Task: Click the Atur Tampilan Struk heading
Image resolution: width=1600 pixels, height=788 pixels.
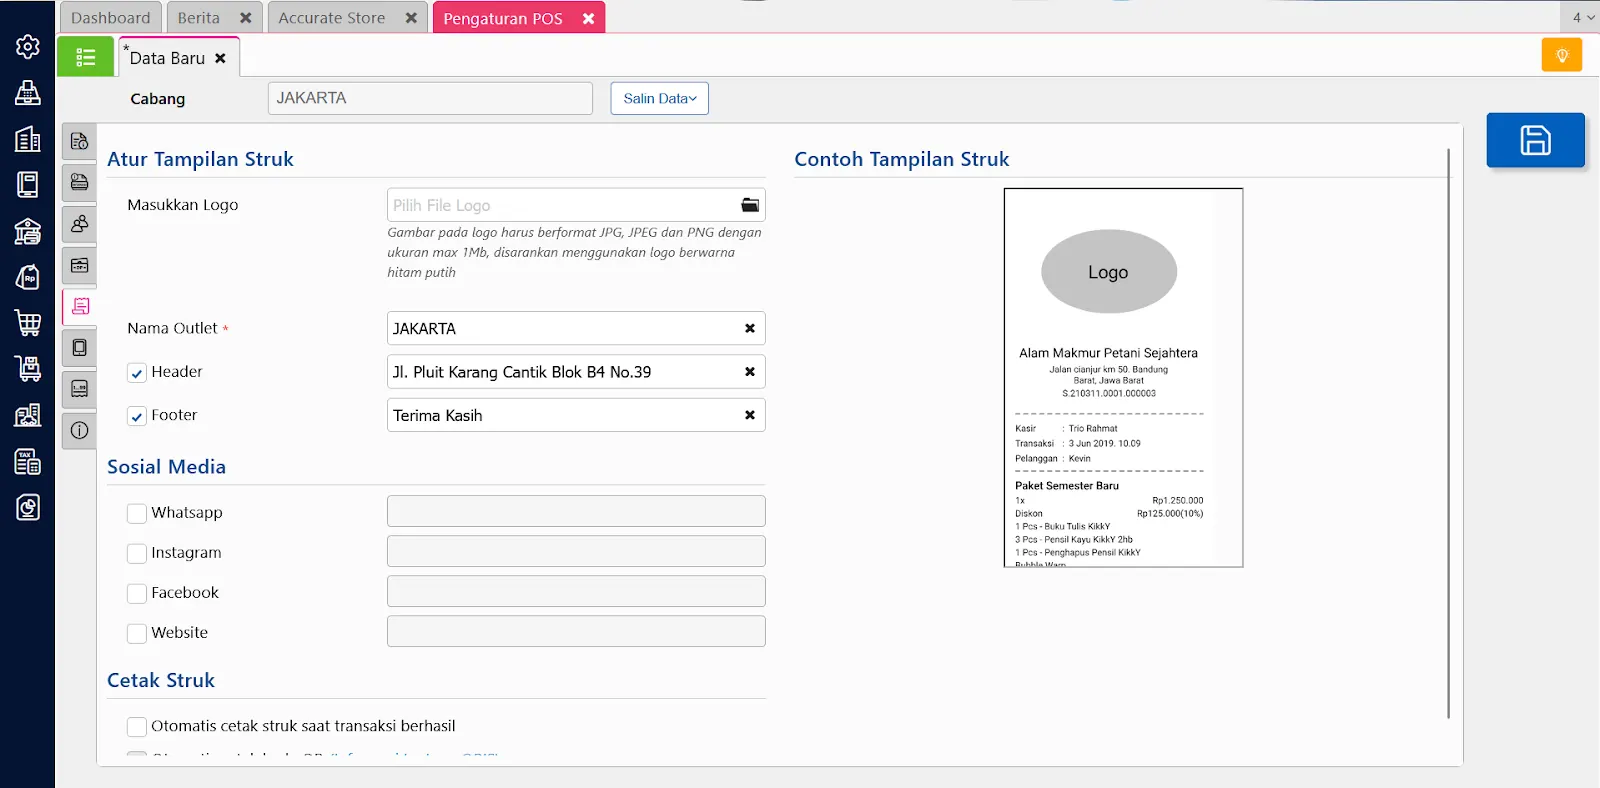Action: pos(200,159)
